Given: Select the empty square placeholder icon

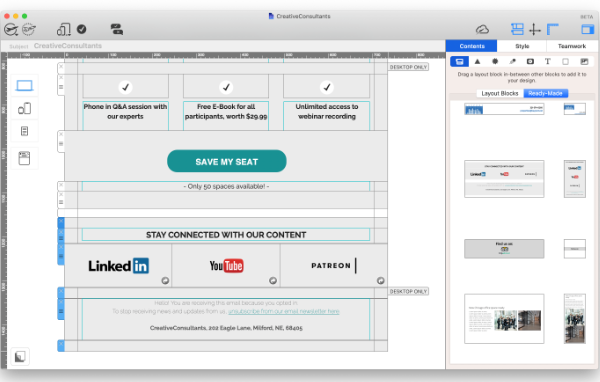Looking at the screenshot, I should pyautogui.click(x=565, y=61).
